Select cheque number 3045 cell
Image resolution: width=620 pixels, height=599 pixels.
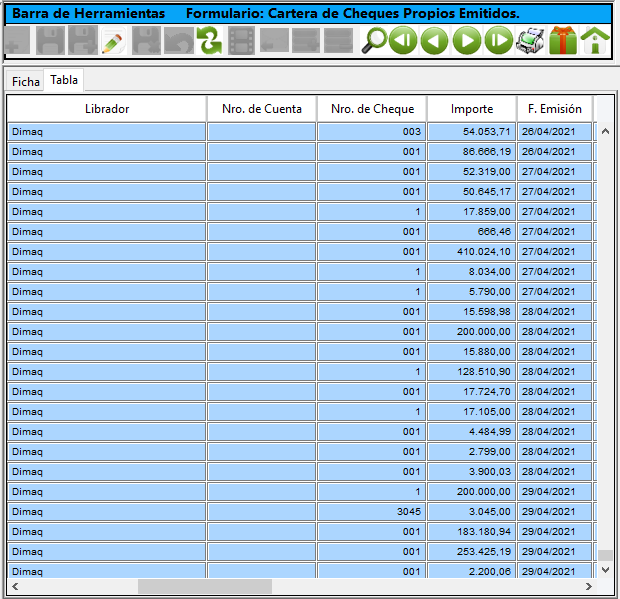[372, 512]
